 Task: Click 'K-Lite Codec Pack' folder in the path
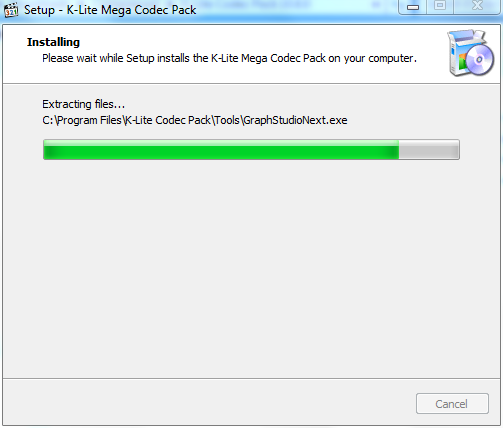168,120
